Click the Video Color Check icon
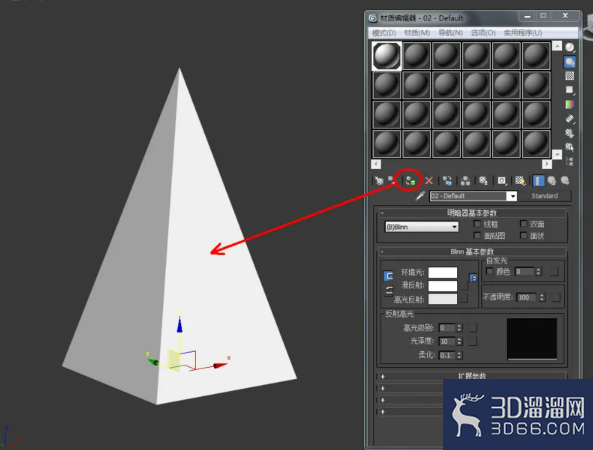Viewport: 593px width, 450px height. [570, 104]
